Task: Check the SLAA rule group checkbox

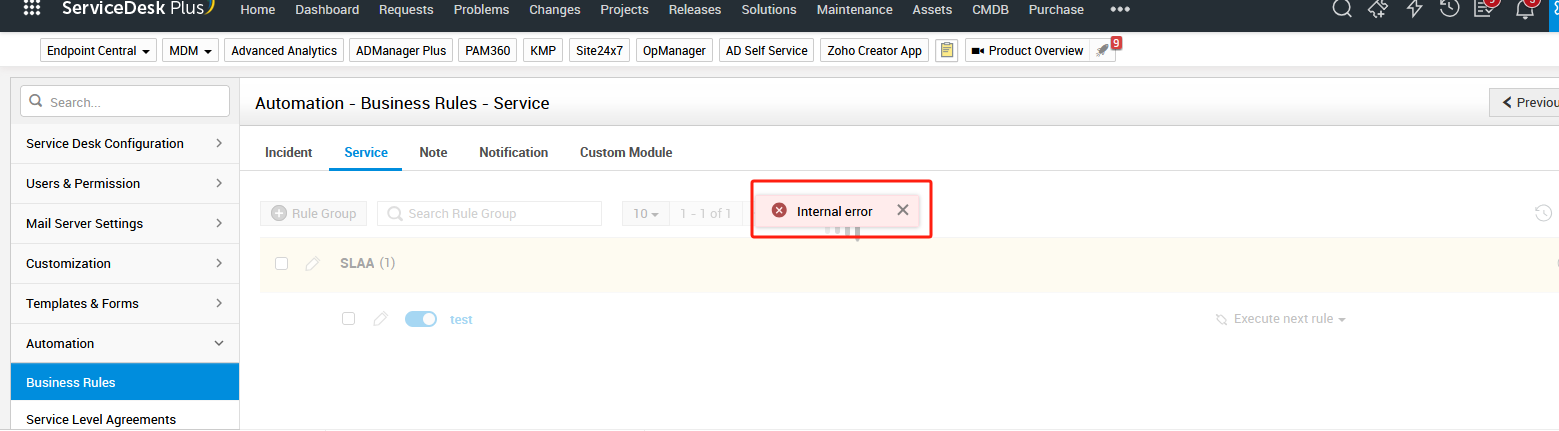Action: (x=282, y=263)
